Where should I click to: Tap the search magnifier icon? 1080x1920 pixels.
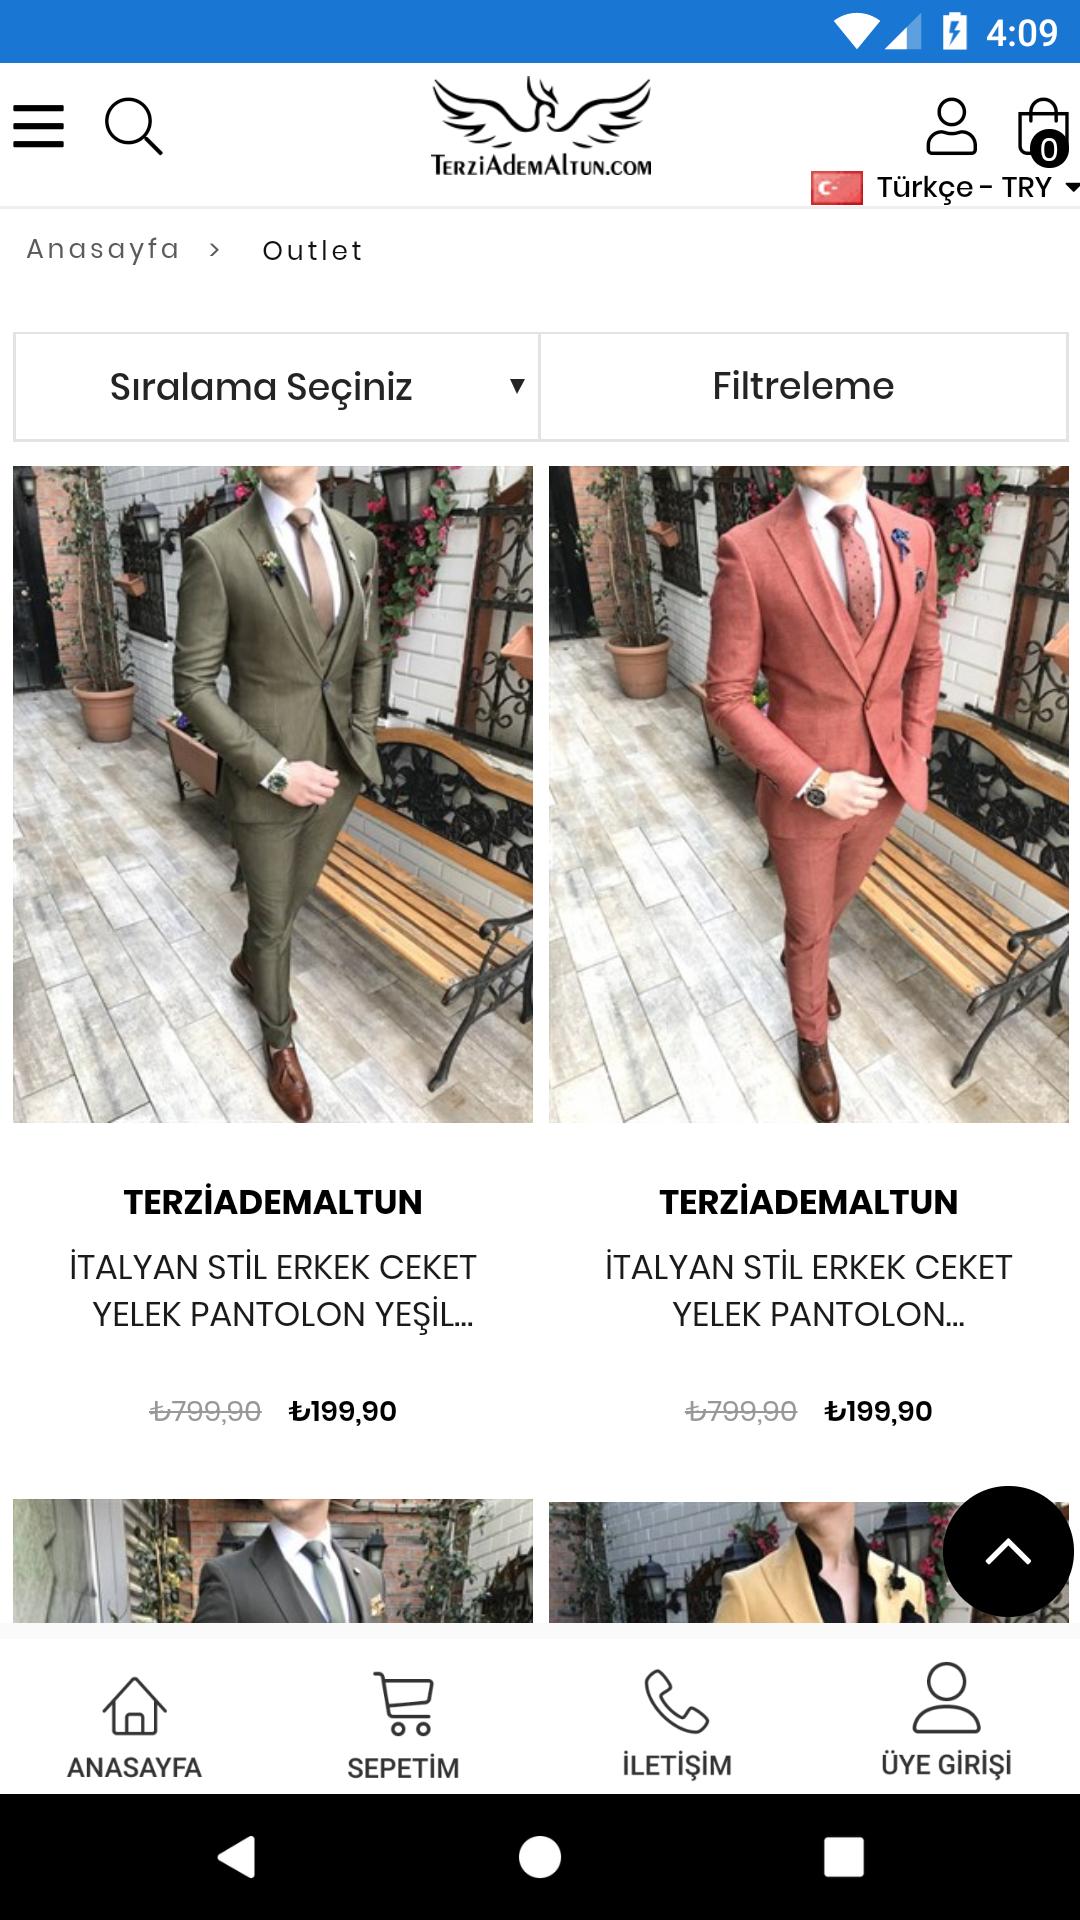pyautogui.click(x=133, y=126)
